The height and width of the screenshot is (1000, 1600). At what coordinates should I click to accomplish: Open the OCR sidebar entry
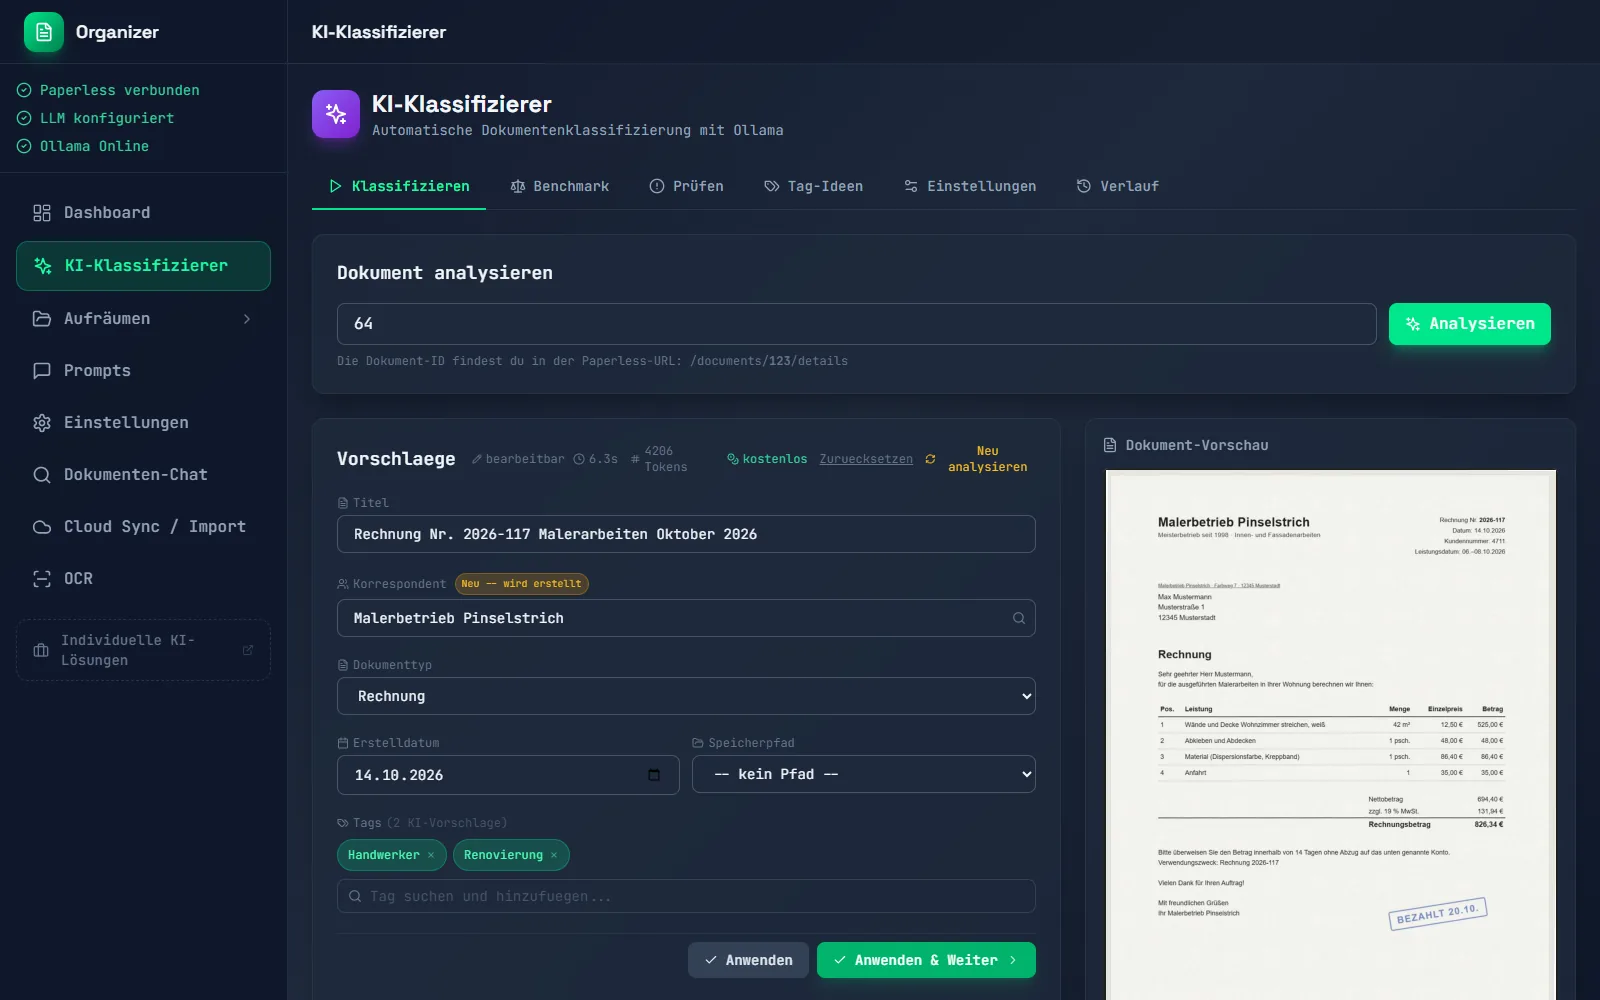tap(143, 579)
